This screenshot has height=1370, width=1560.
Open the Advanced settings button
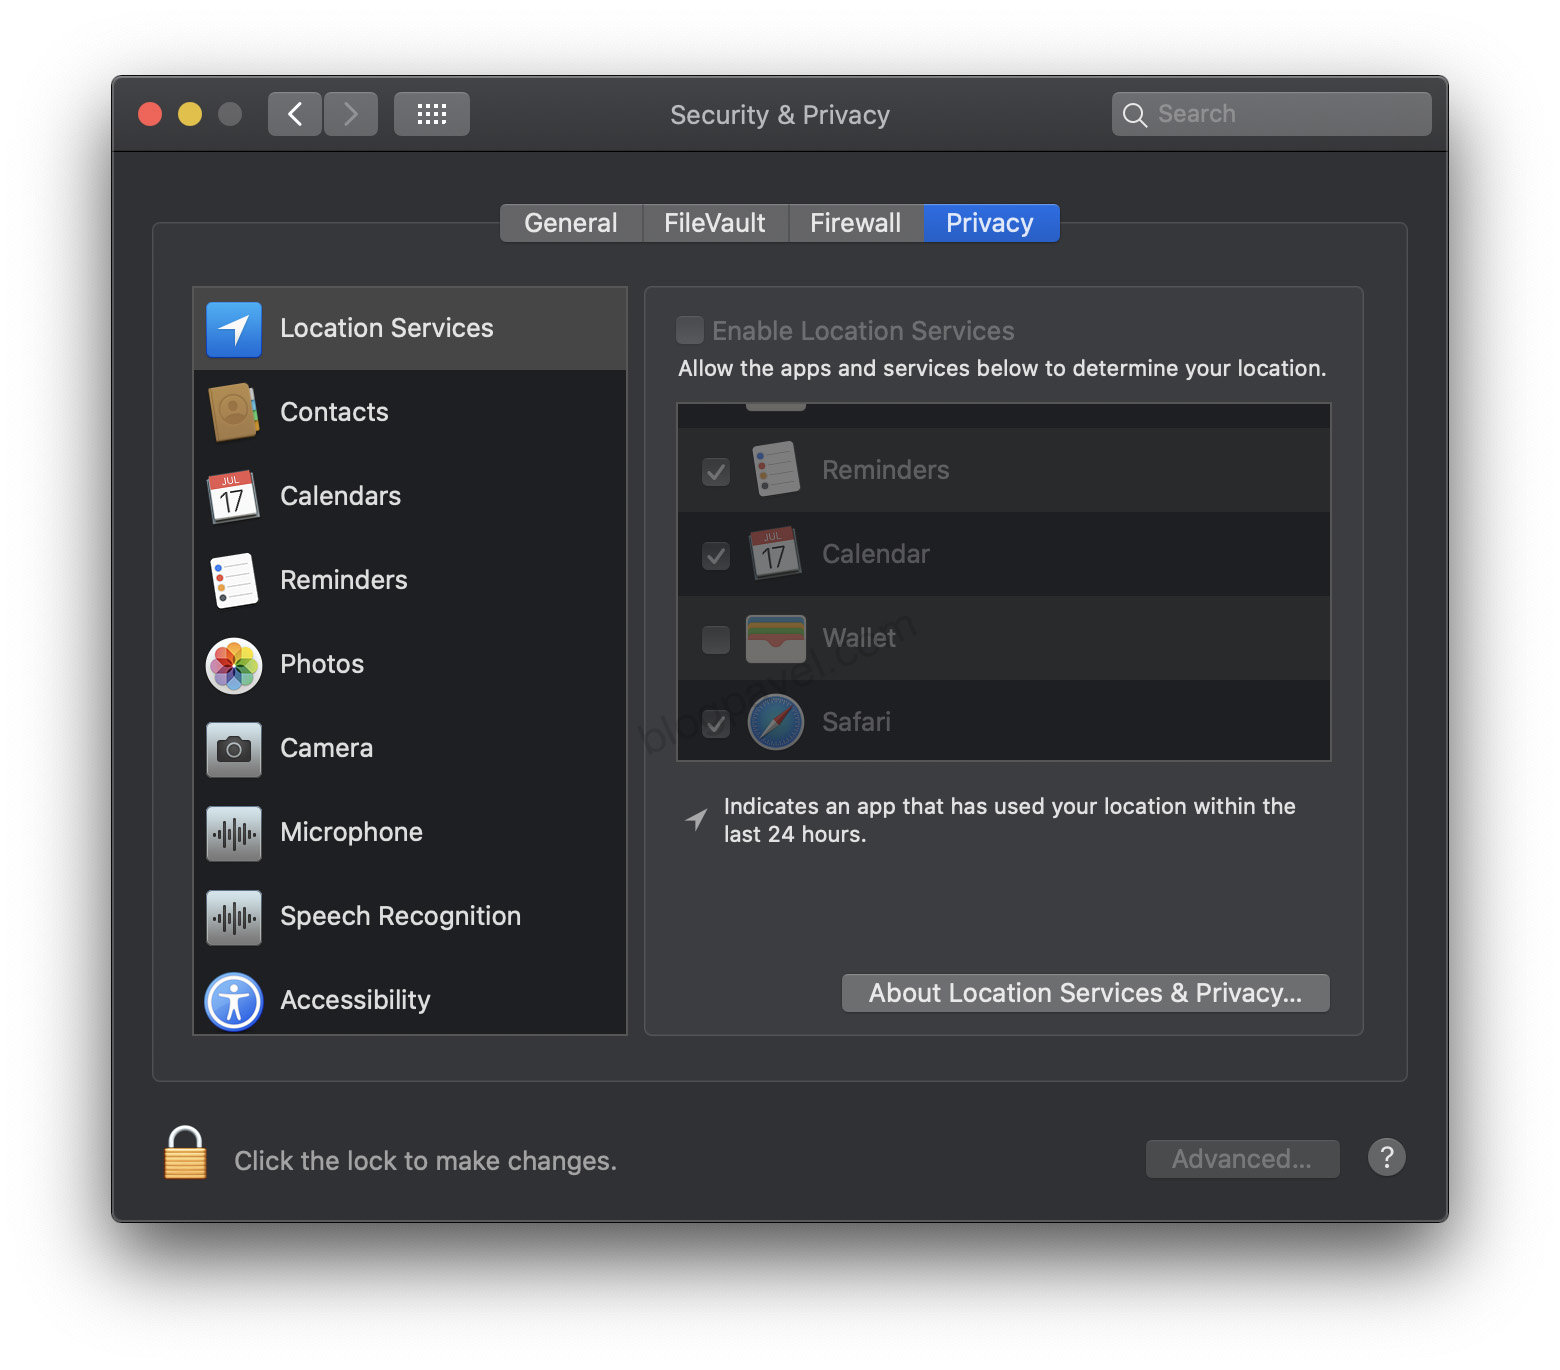[x=1242, y=1158]
